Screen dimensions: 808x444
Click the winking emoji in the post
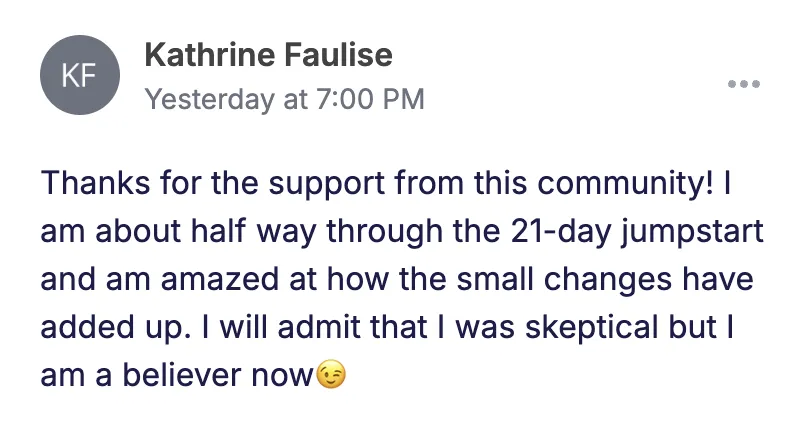[x=330, y=377]
